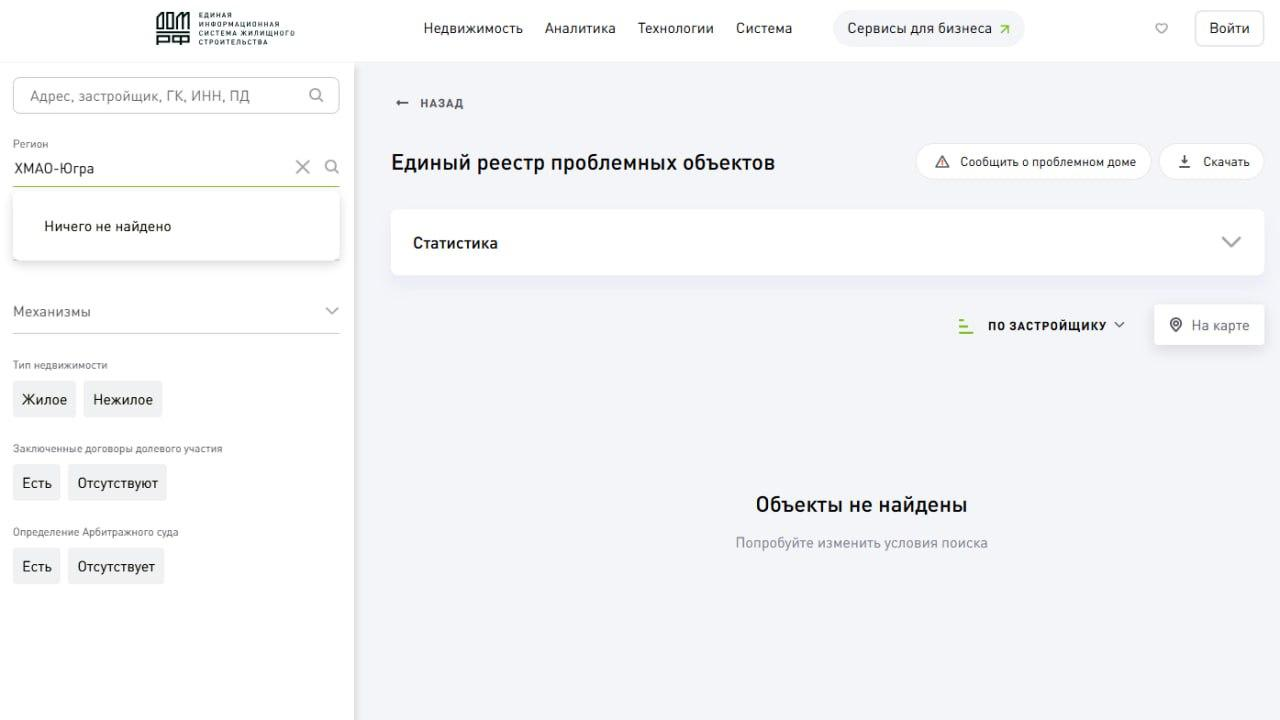
Task: Click the Войти login button
Action: tap(1229, 28)
